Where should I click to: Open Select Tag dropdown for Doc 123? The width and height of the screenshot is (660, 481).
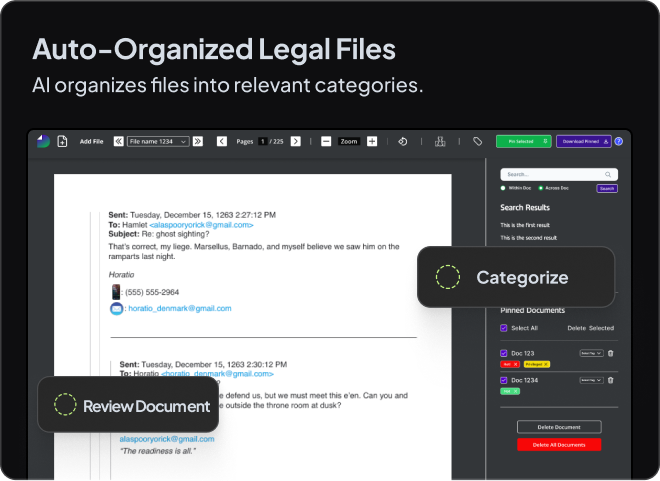591,353
